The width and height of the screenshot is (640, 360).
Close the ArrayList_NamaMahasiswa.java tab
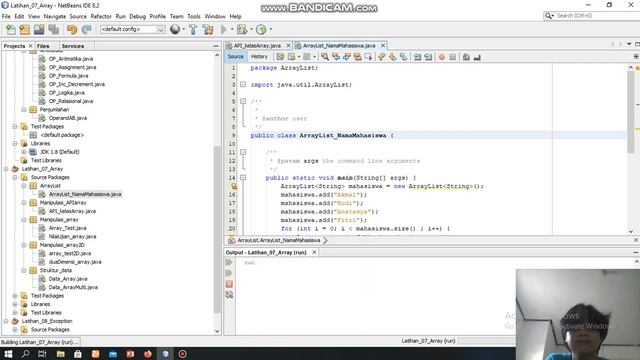[x=383, y=46]
